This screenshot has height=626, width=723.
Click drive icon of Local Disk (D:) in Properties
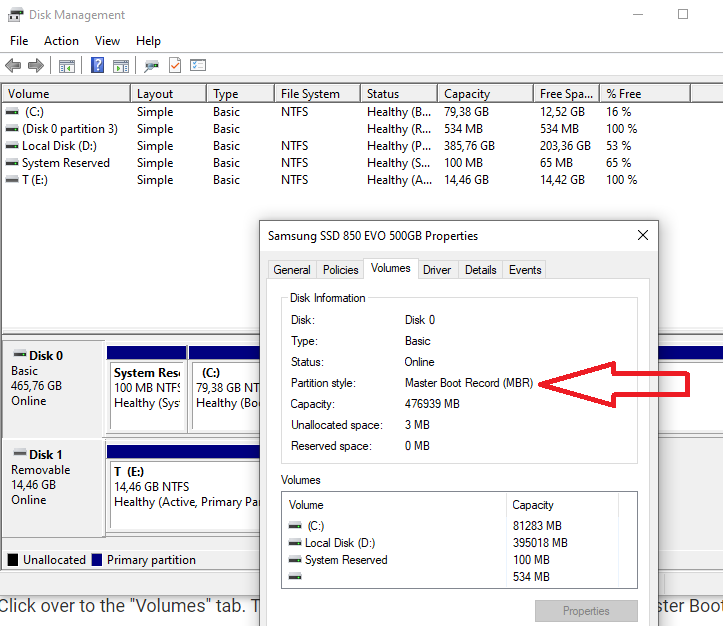pos(295,543)
